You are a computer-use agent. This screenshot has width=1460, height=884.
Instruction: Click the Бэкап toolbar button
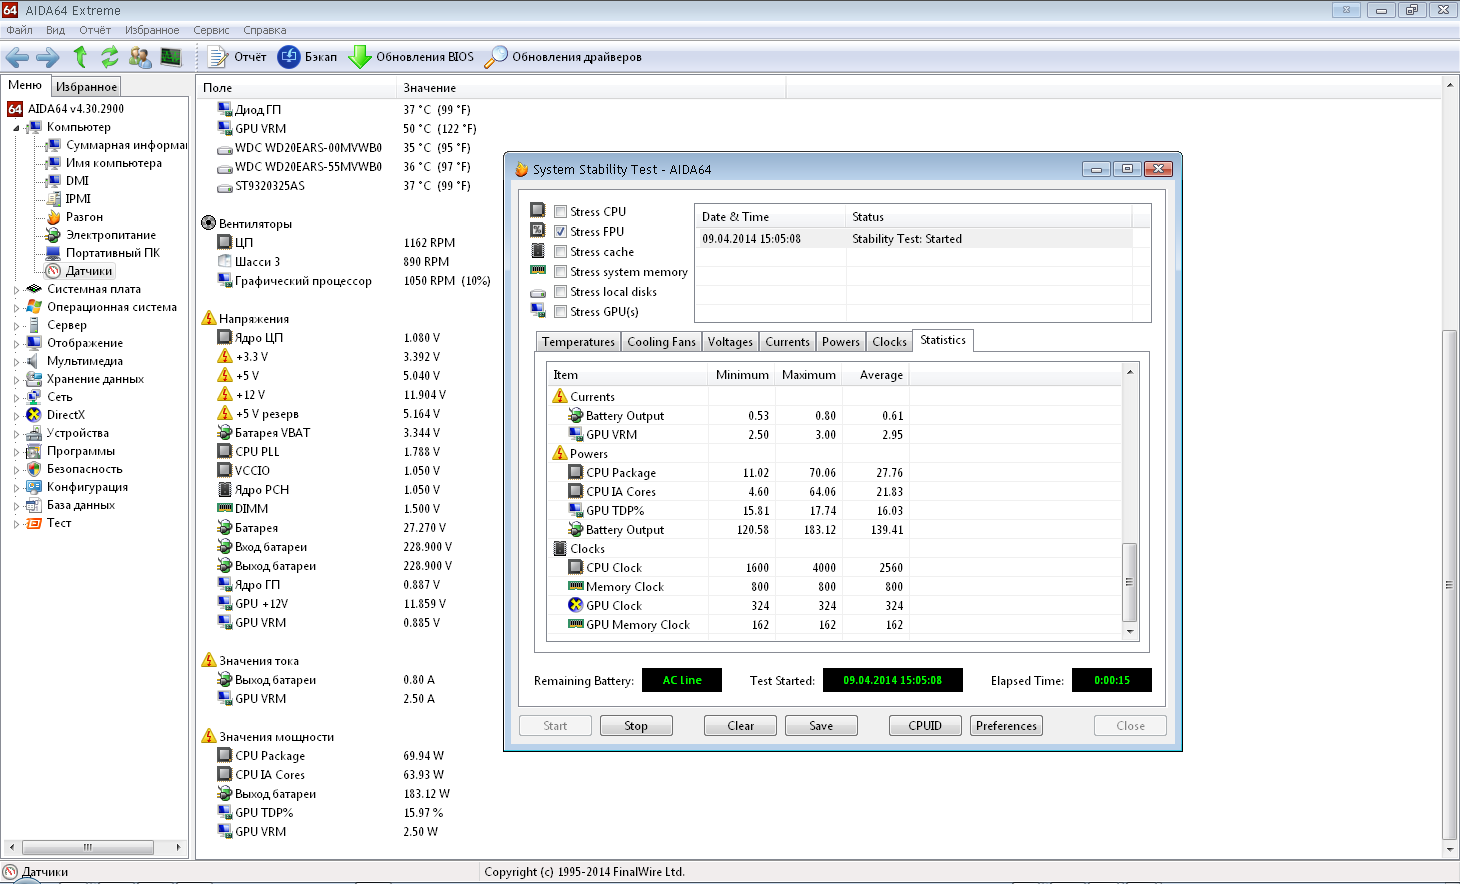point(308,57)
